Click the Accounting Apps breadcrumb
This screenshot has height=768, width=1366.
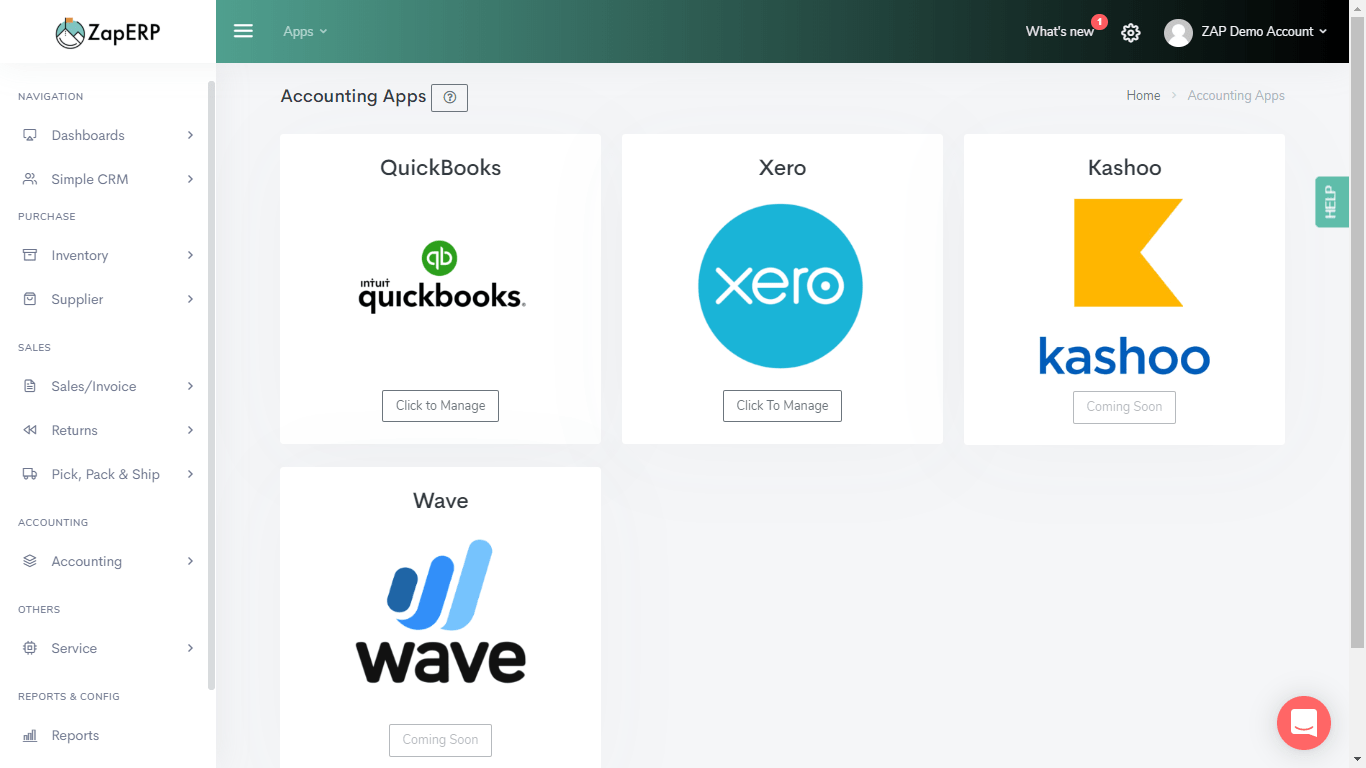(1236, 96)
